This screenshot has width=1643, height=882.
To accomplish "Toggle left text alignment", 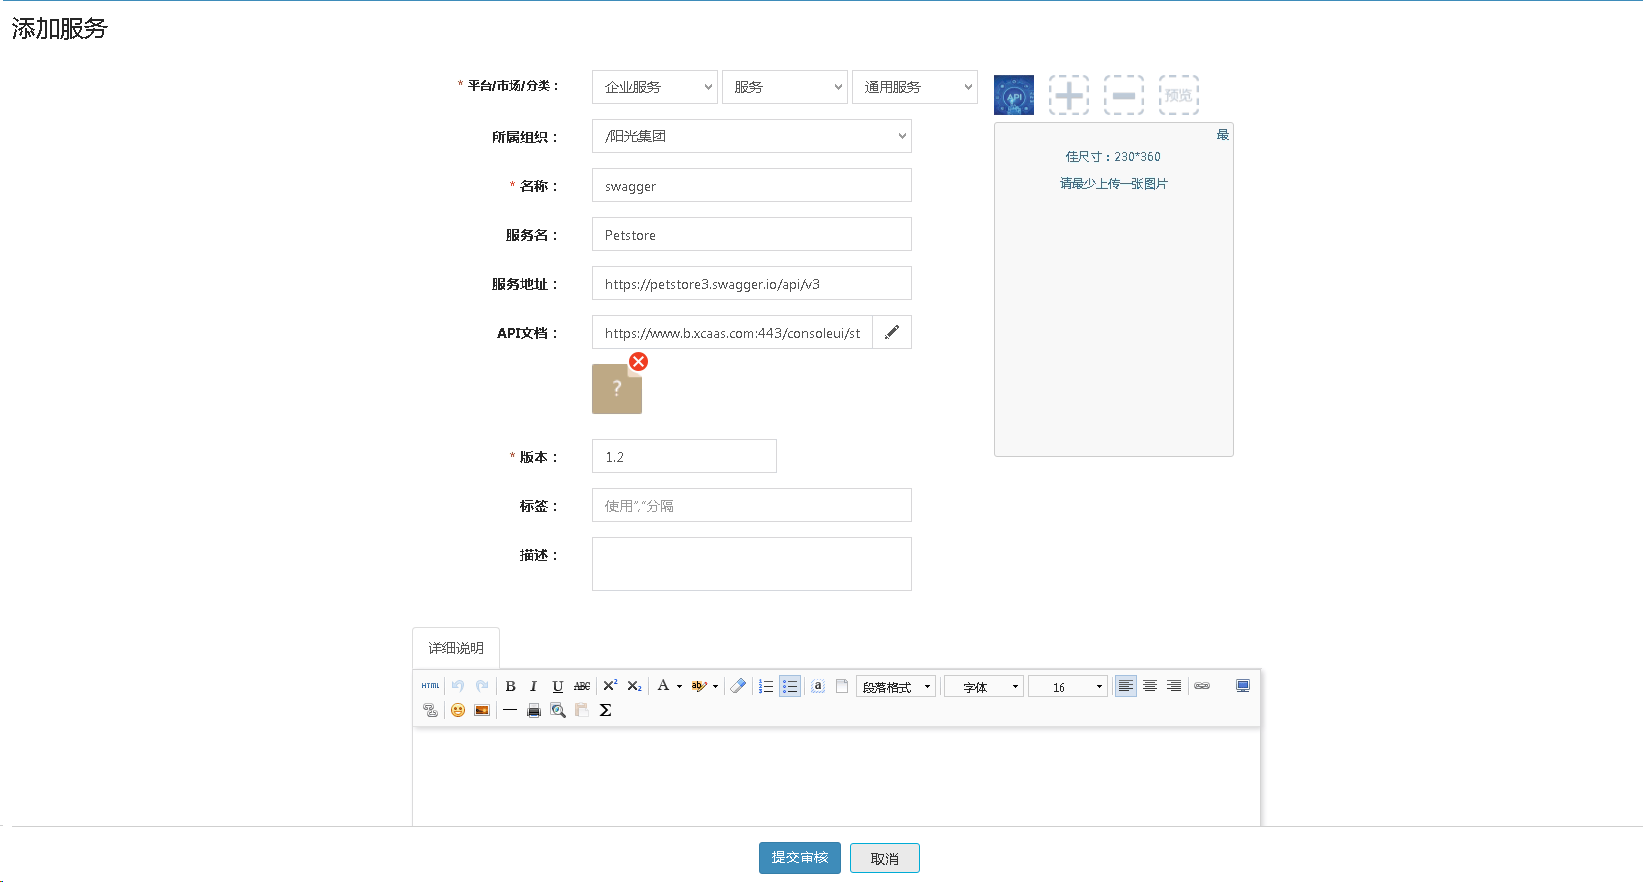I will [x=1126, y=686].
